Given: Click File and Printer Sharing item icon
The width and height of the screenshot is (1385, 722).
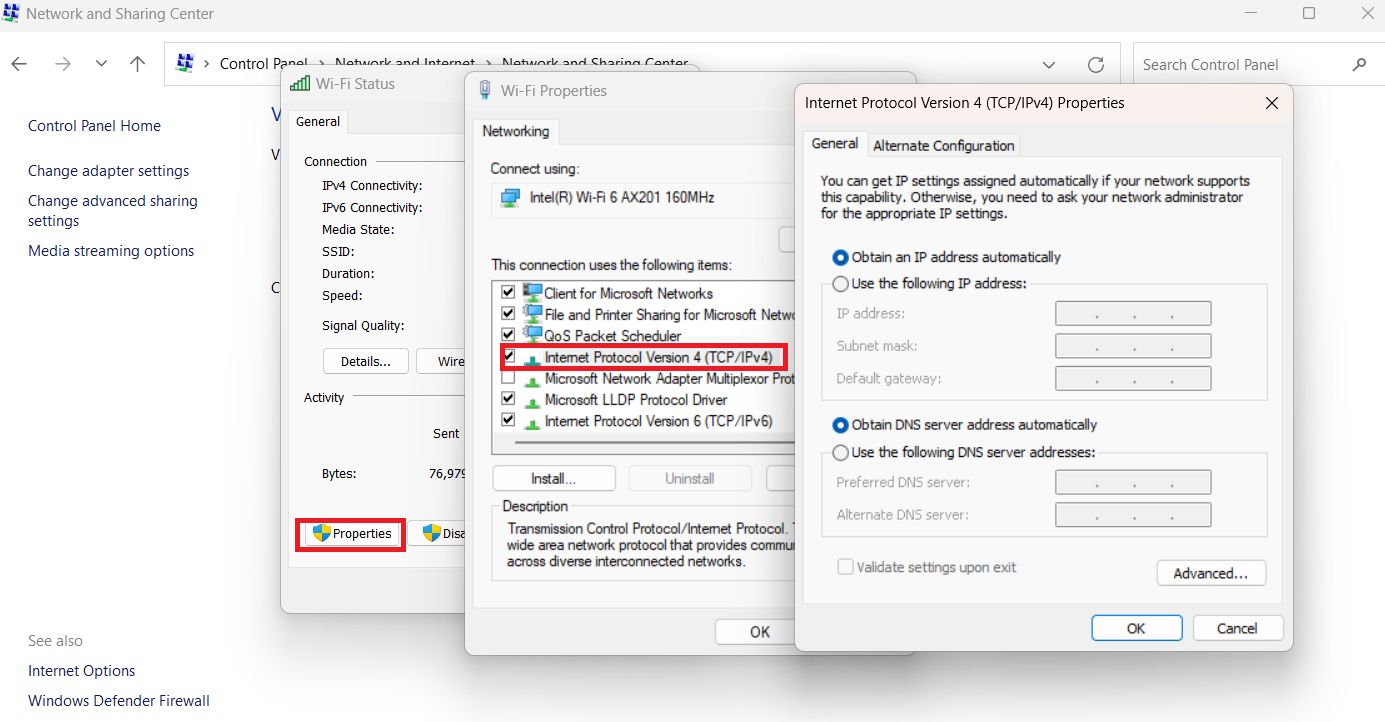Looking at the screenshot, I should pos(532,314).
